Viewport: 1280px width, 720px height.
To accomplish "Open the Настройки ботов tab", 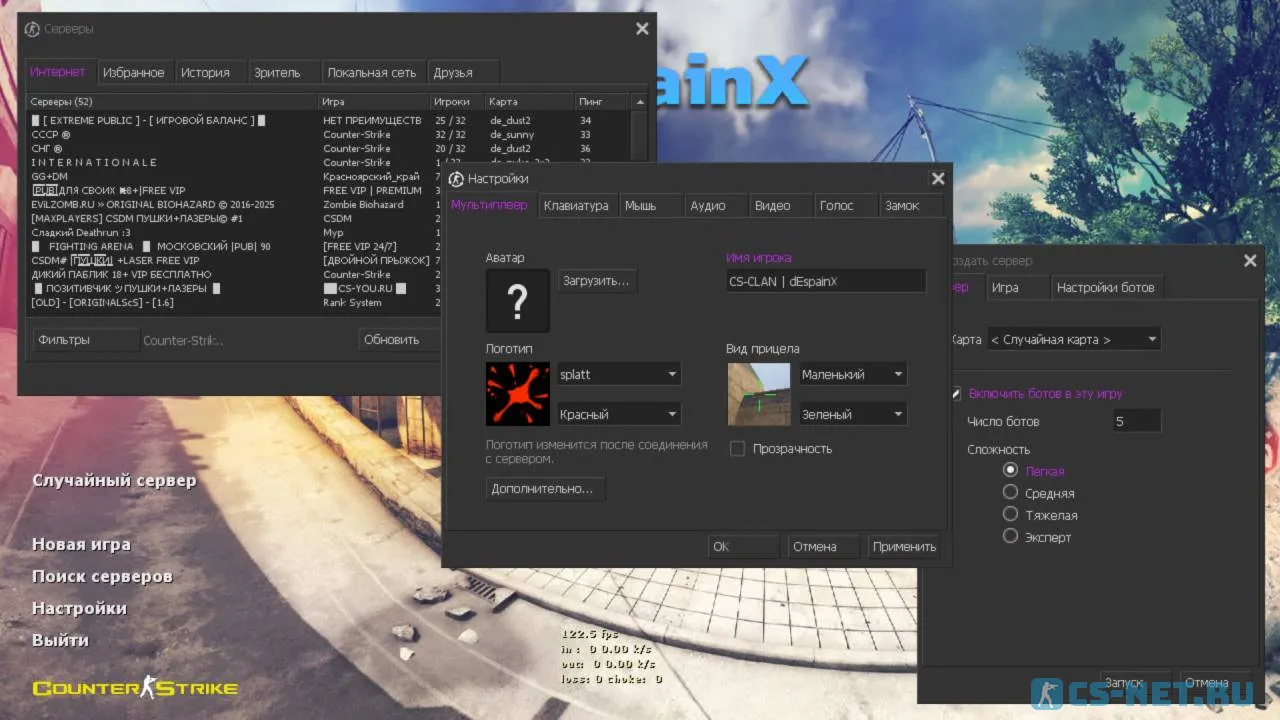I will click(1106, 287).
